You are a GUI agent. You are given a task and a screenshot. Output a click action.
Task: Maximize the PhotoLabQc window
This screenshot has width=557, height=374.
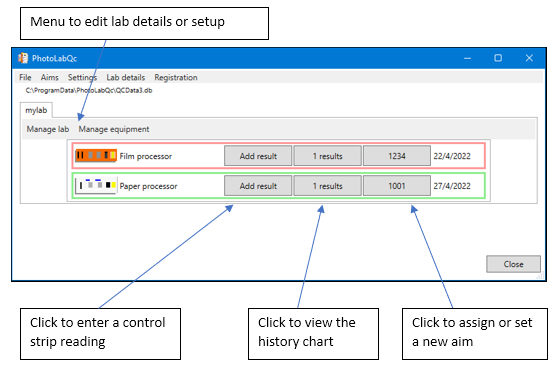point(498,58)
